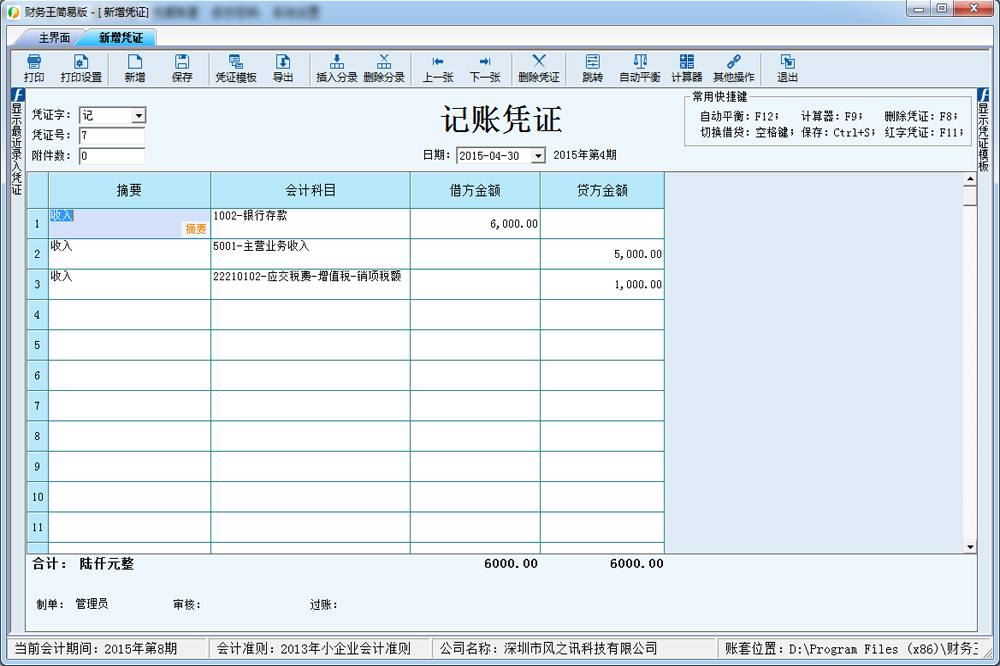Go to previous voucher 上一张
Viewport: 1000px width, 666px height.
[x=438, y=68]
